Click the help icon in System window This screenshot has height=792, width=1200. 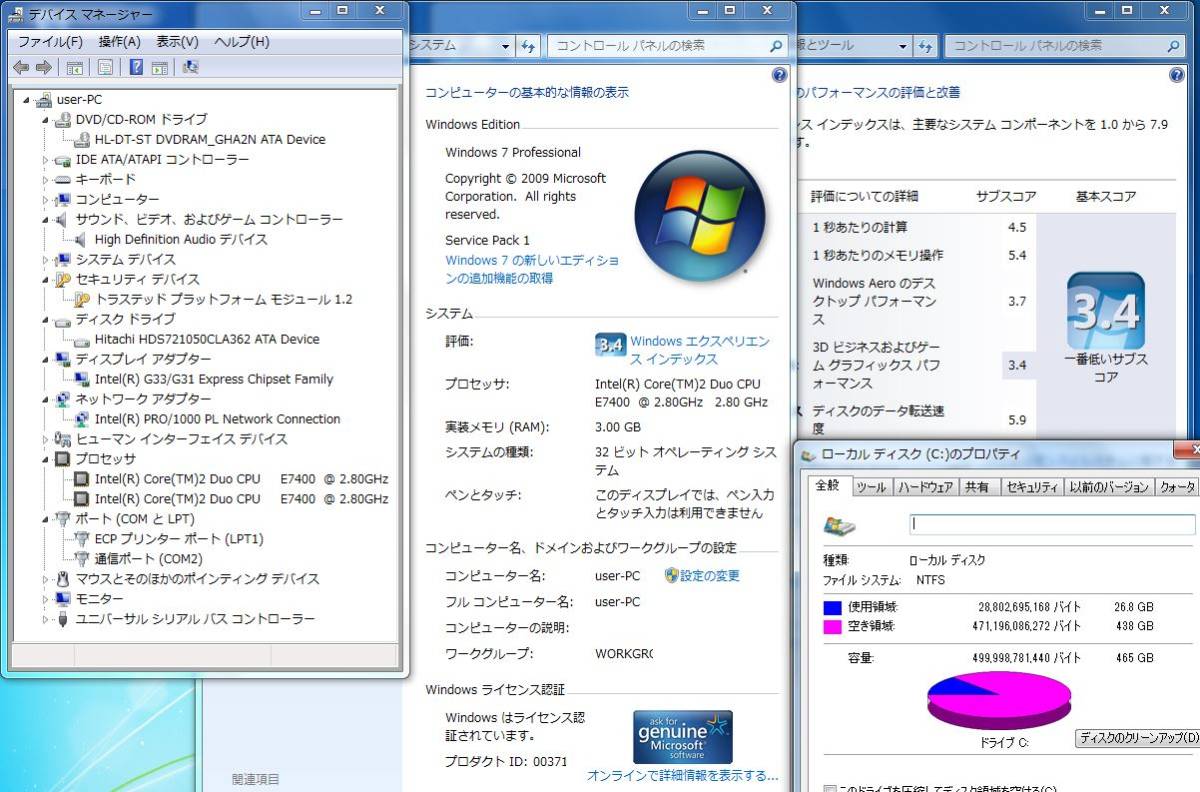click(x=780, y=76)
